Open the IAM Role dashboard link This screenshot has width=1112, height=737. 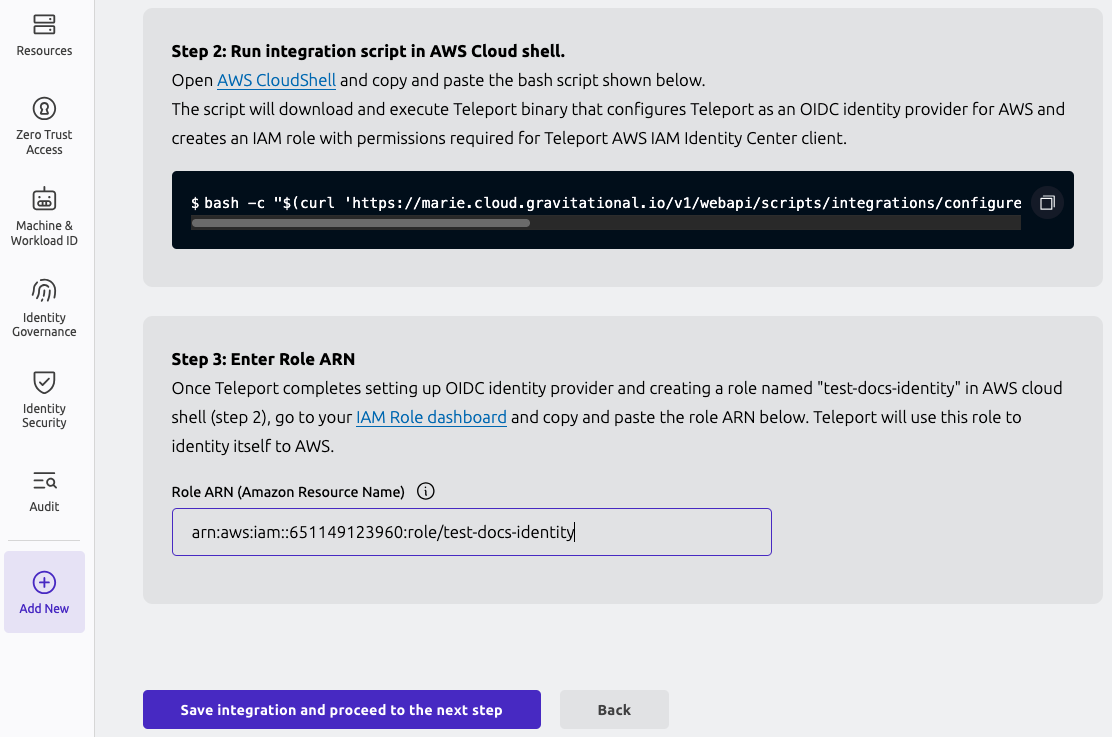click(x=431, y=417)
